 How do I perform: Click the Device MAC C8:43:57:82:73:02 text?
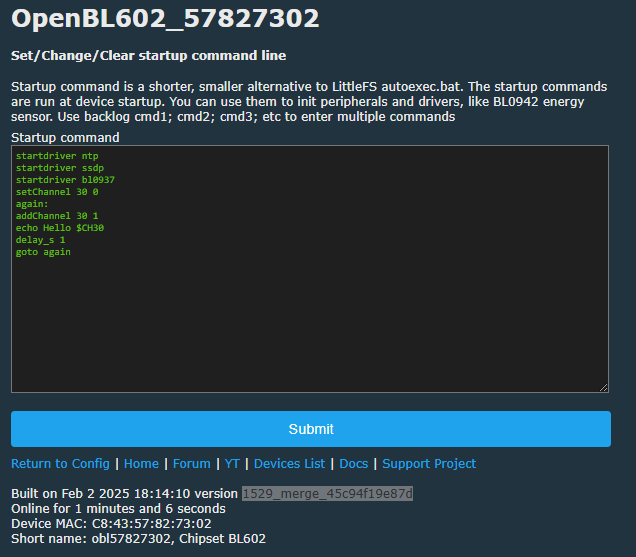point(111,523)
